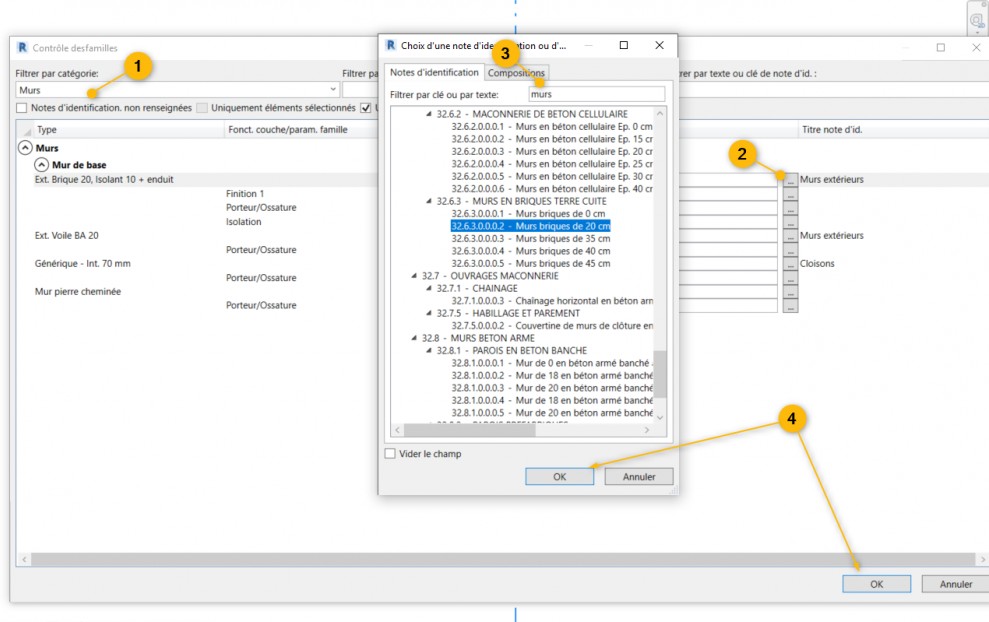Click the 'Isolation' layer entry
The height and width of the screenshot is (622, 989).
pos(243,221)
